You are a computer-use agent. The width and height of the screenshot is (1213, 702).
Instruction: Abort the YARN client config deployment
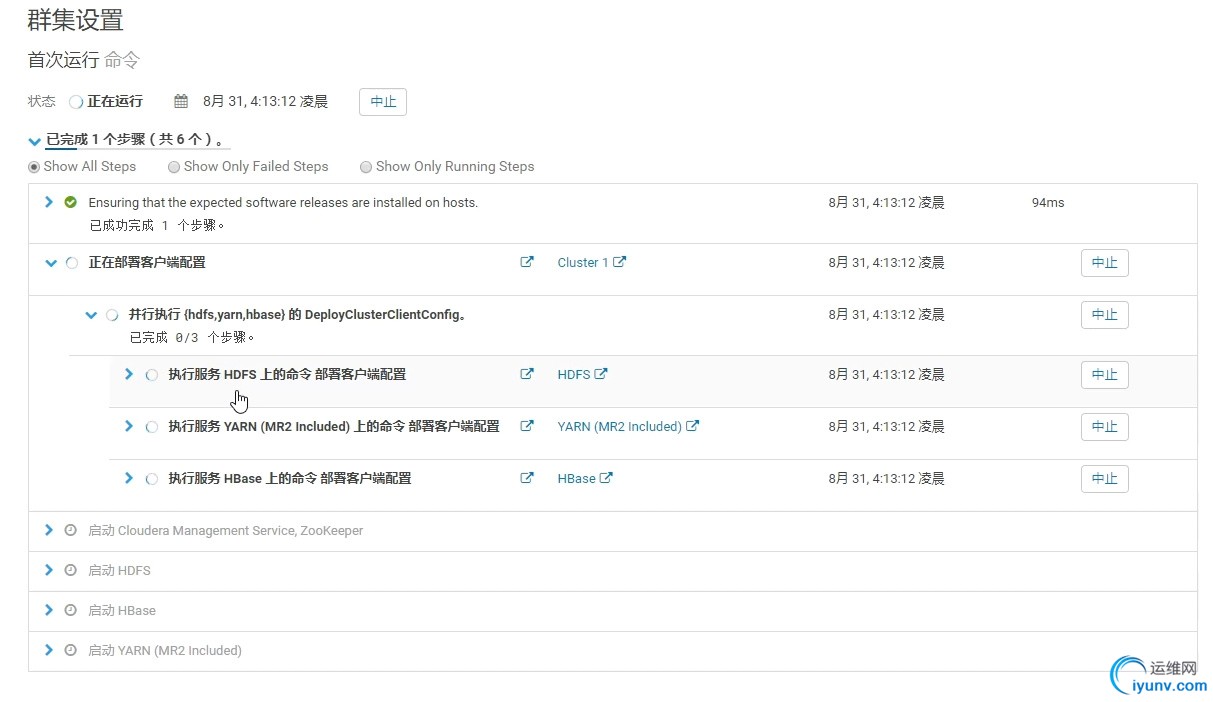pos(1104,427)
